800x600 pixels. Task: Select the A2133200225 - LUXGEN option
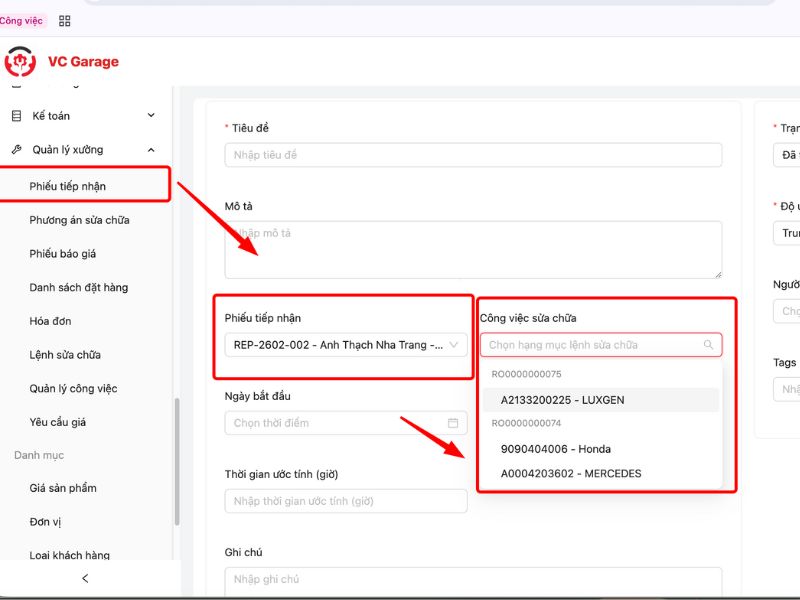point(562,400)
